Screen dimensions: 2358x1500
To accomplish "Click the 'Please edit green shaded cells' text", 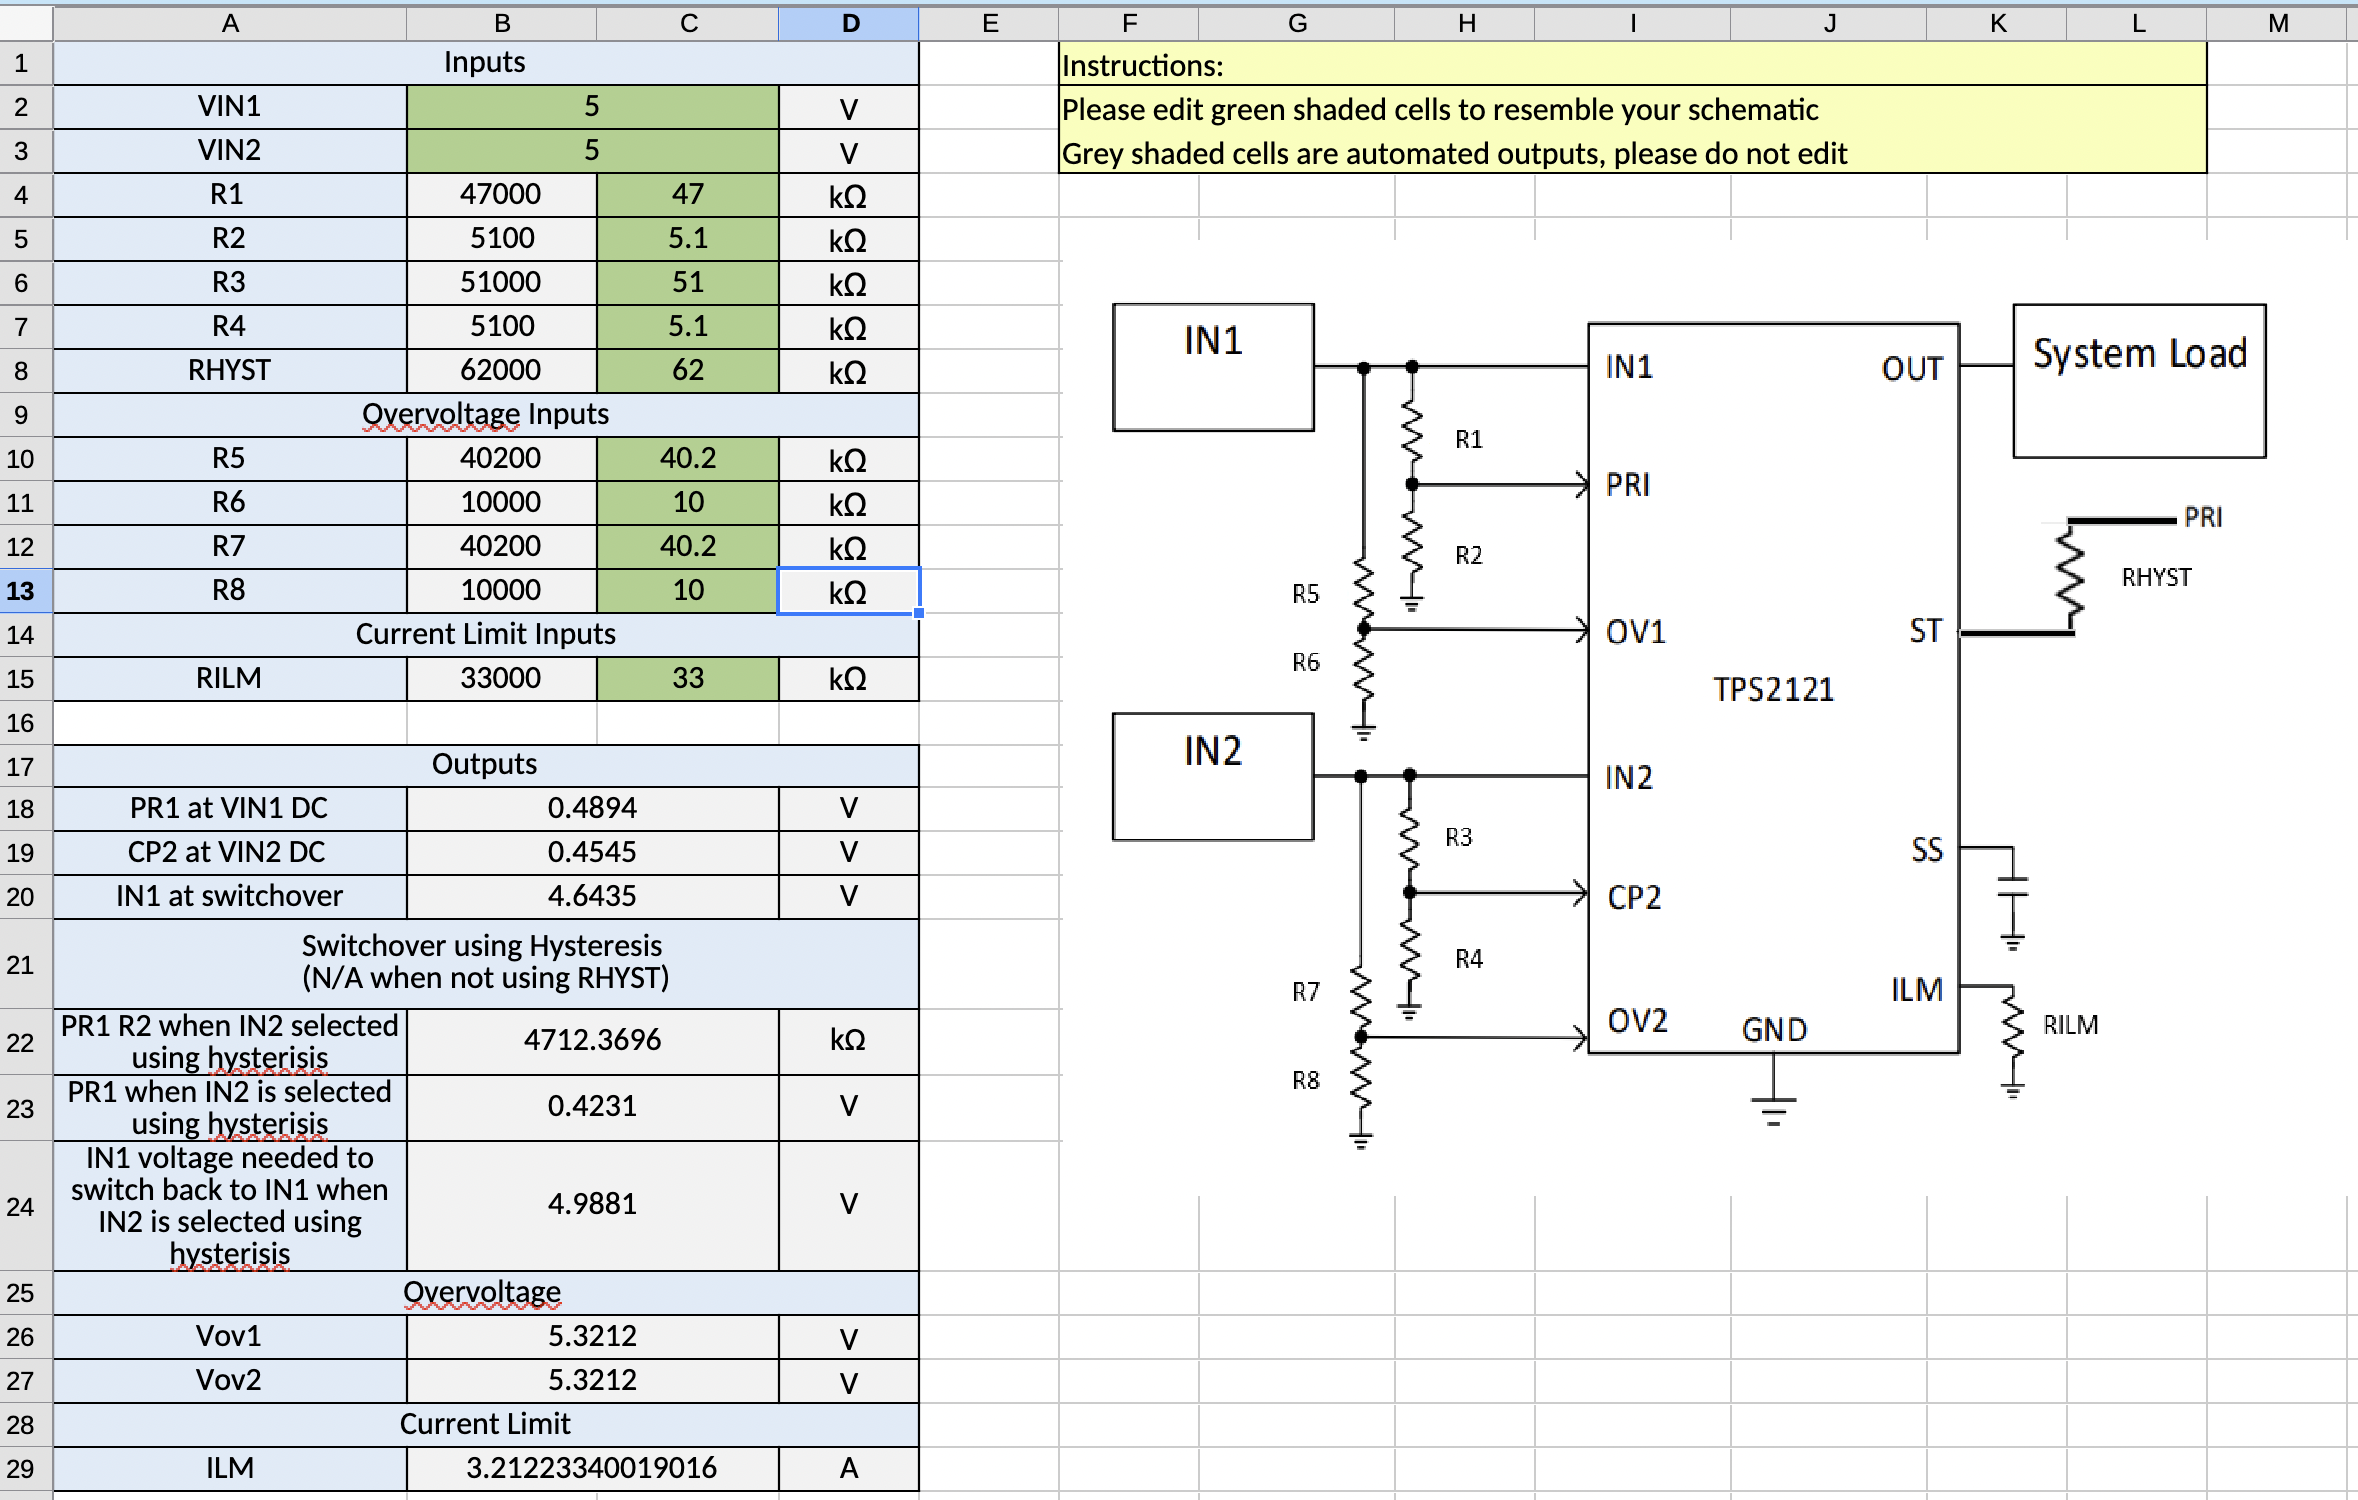I will point(1440,109).
